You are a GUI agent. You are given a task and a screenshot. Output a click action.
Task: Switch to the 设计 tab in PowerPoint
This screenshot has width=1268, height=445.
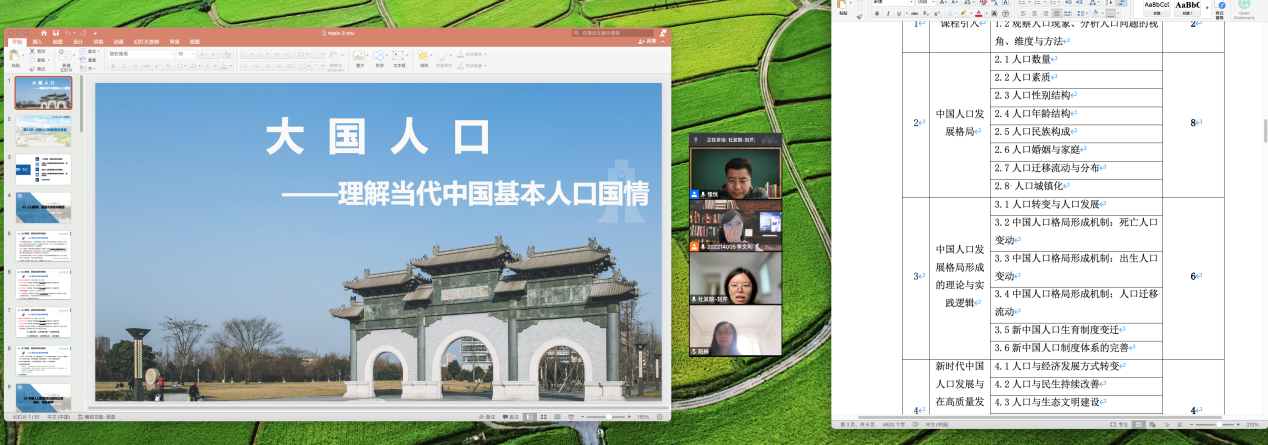pos(78,42)
